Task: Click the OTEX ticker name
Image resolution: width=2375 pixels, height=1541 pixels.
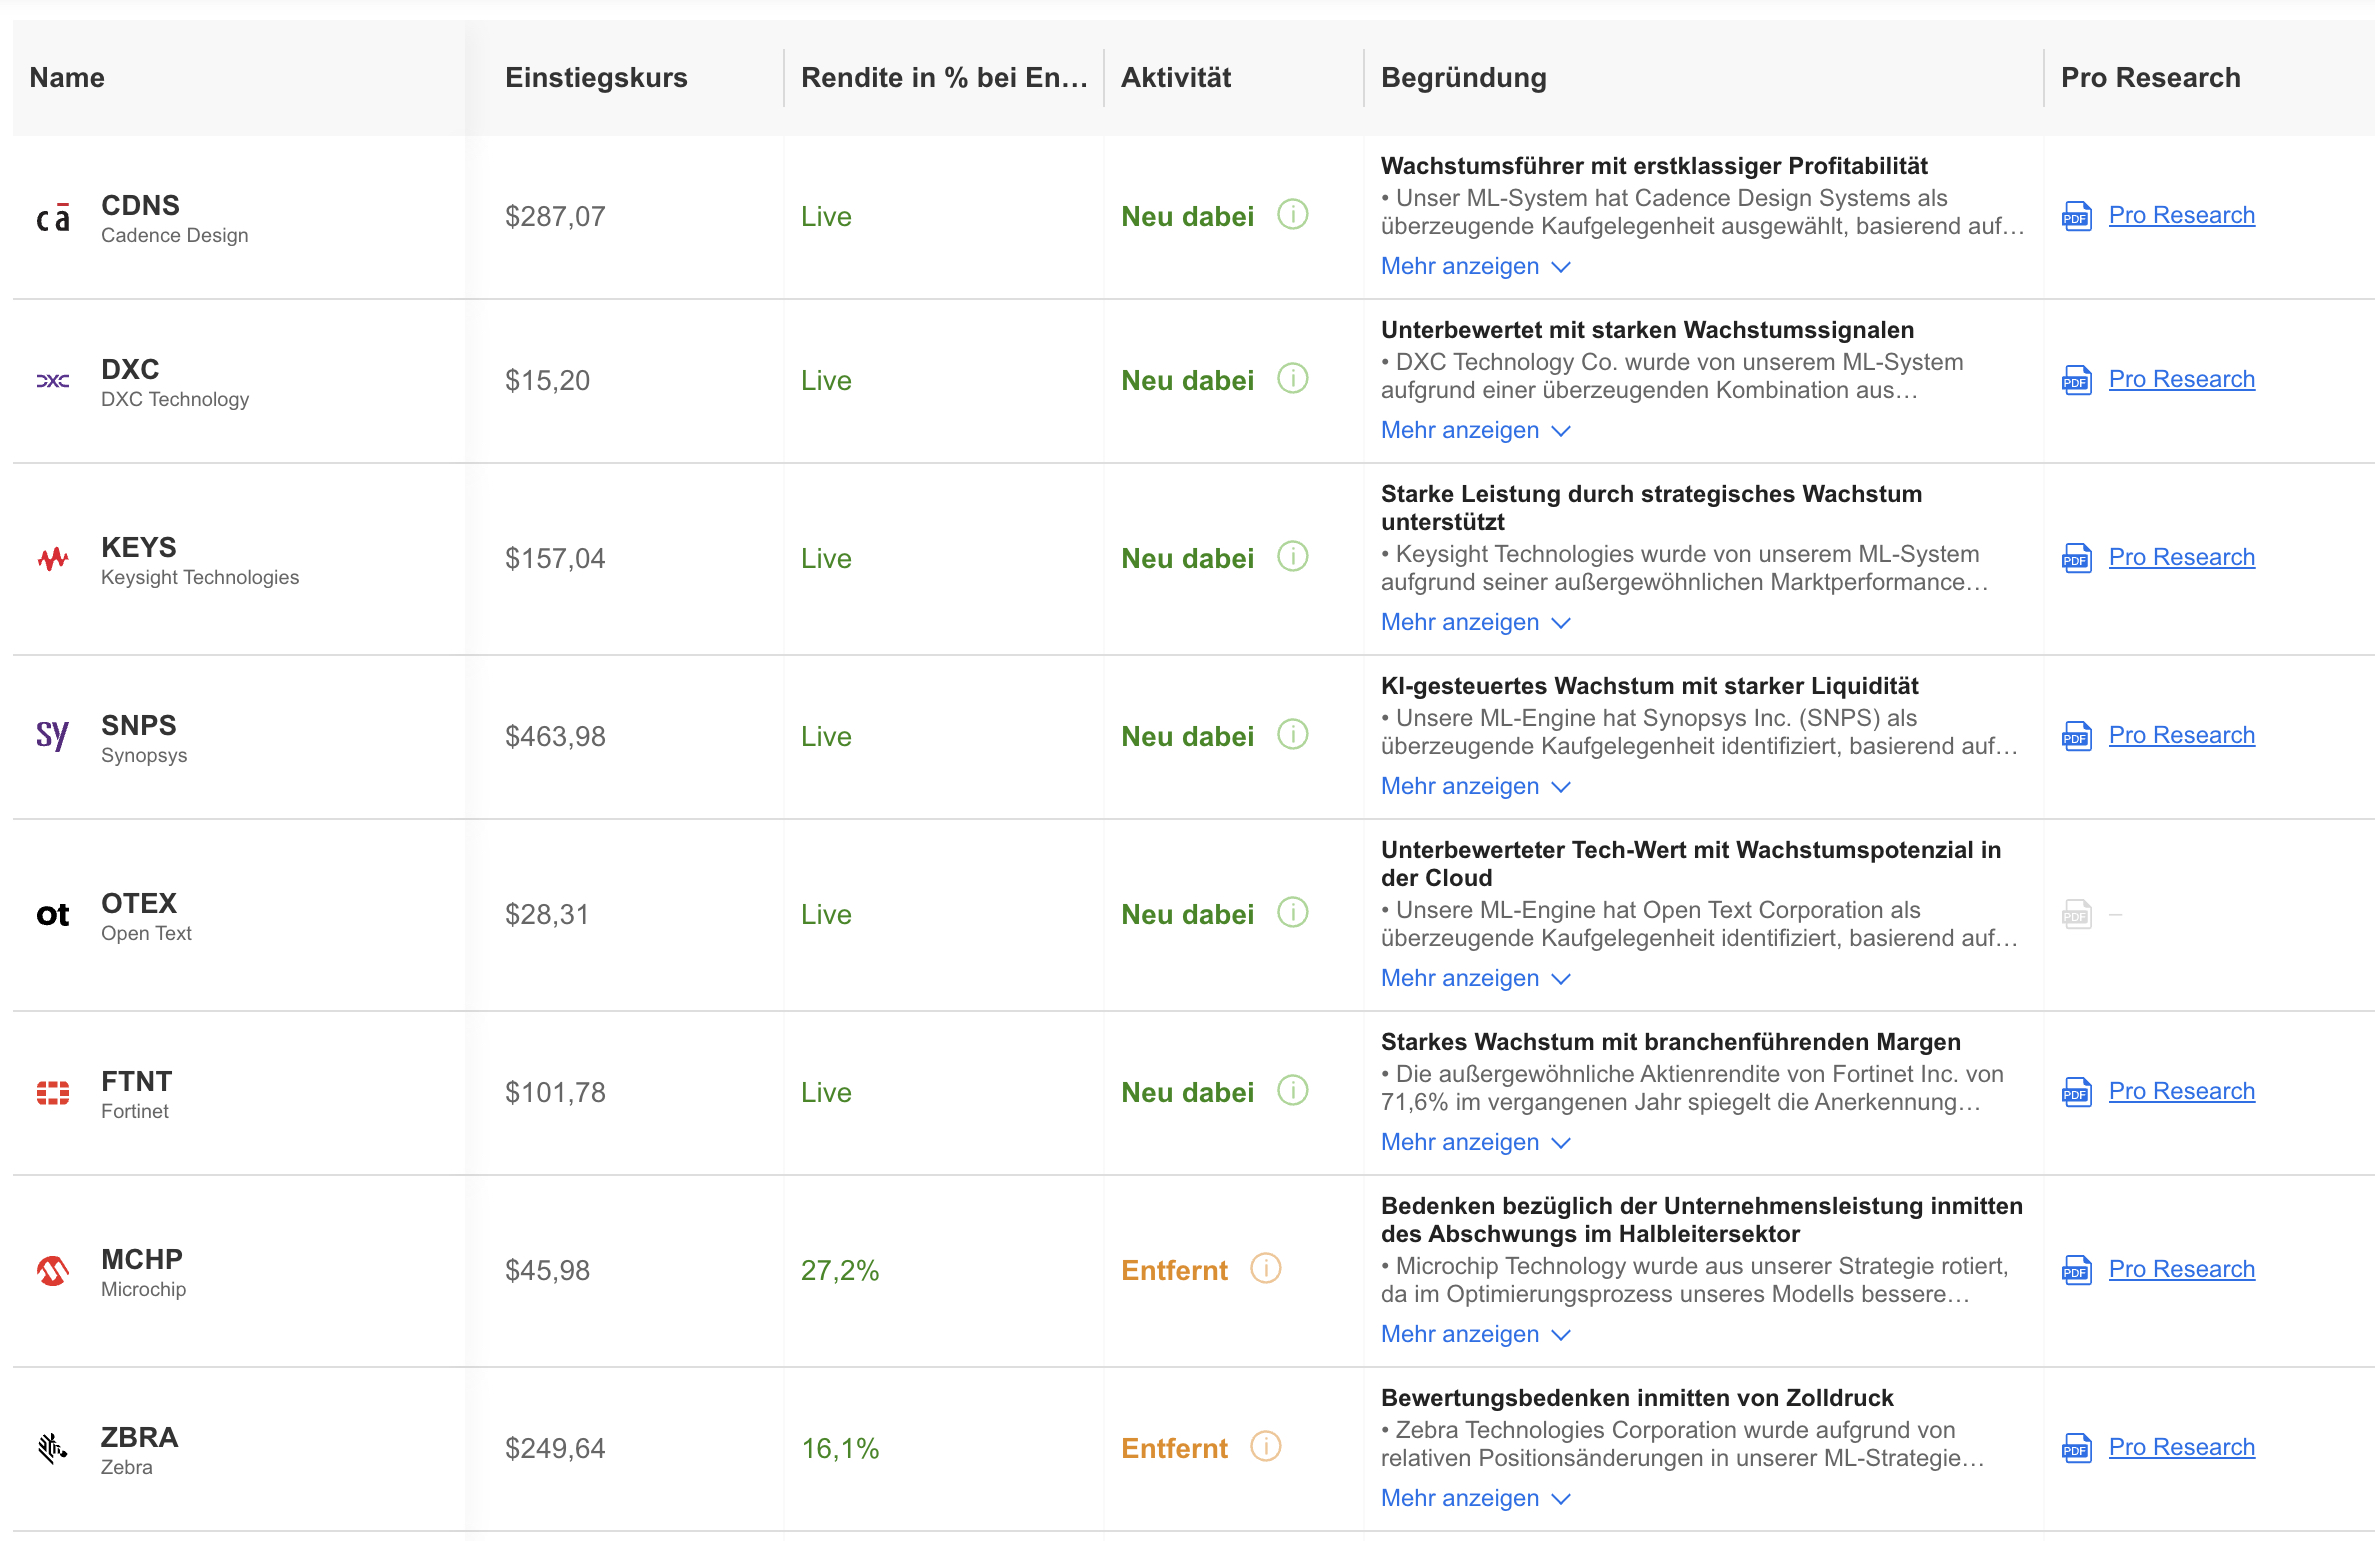Action: click(x=139, y=903)
